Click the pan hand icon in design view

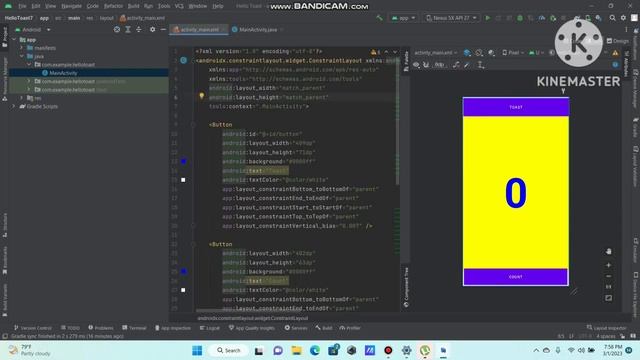pyautogui.click(x=608, y=251)
